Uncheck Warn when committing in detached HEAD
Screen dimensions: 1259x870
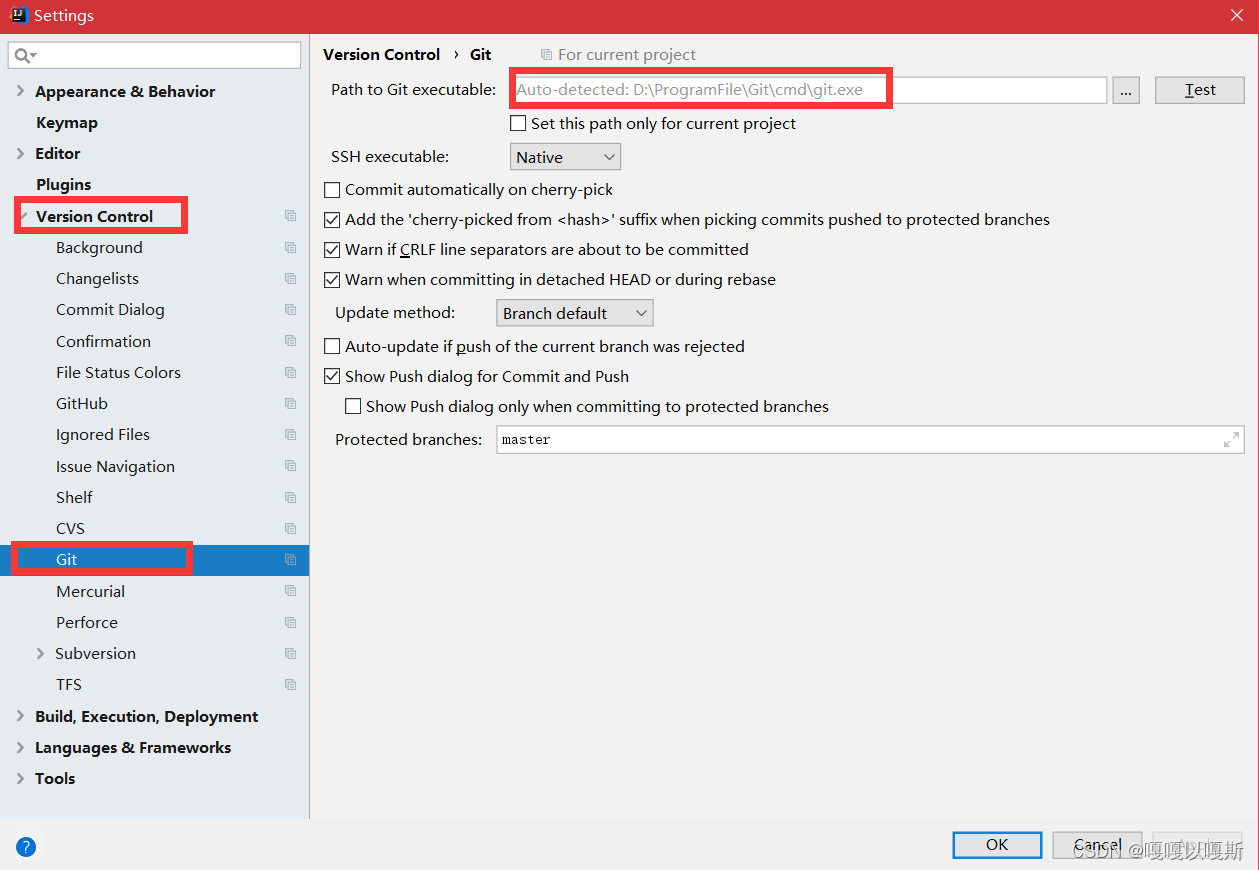point(332,279)
